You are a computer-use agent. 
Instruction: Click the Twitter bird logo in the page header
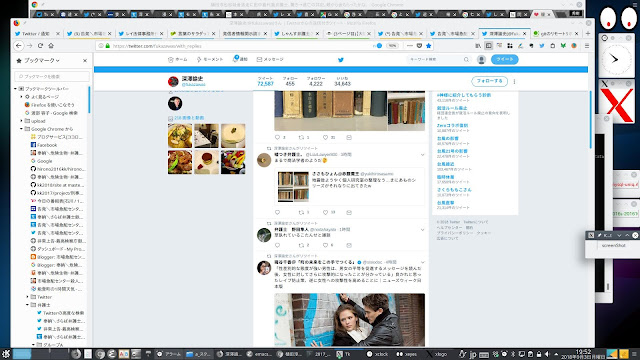pyautogui.click(x=341, y=60)
